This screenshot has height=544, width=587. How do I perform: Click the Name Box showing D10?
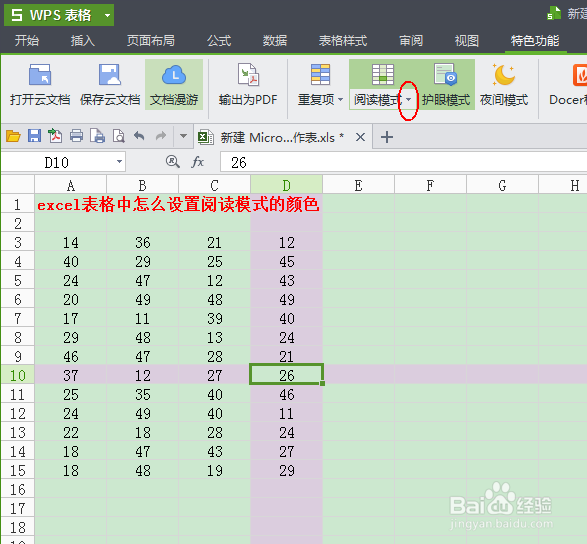pos(57,162)
